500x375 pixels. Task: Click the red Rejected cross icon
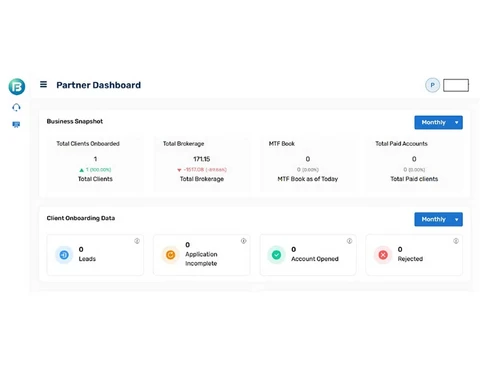click(383, 255)
